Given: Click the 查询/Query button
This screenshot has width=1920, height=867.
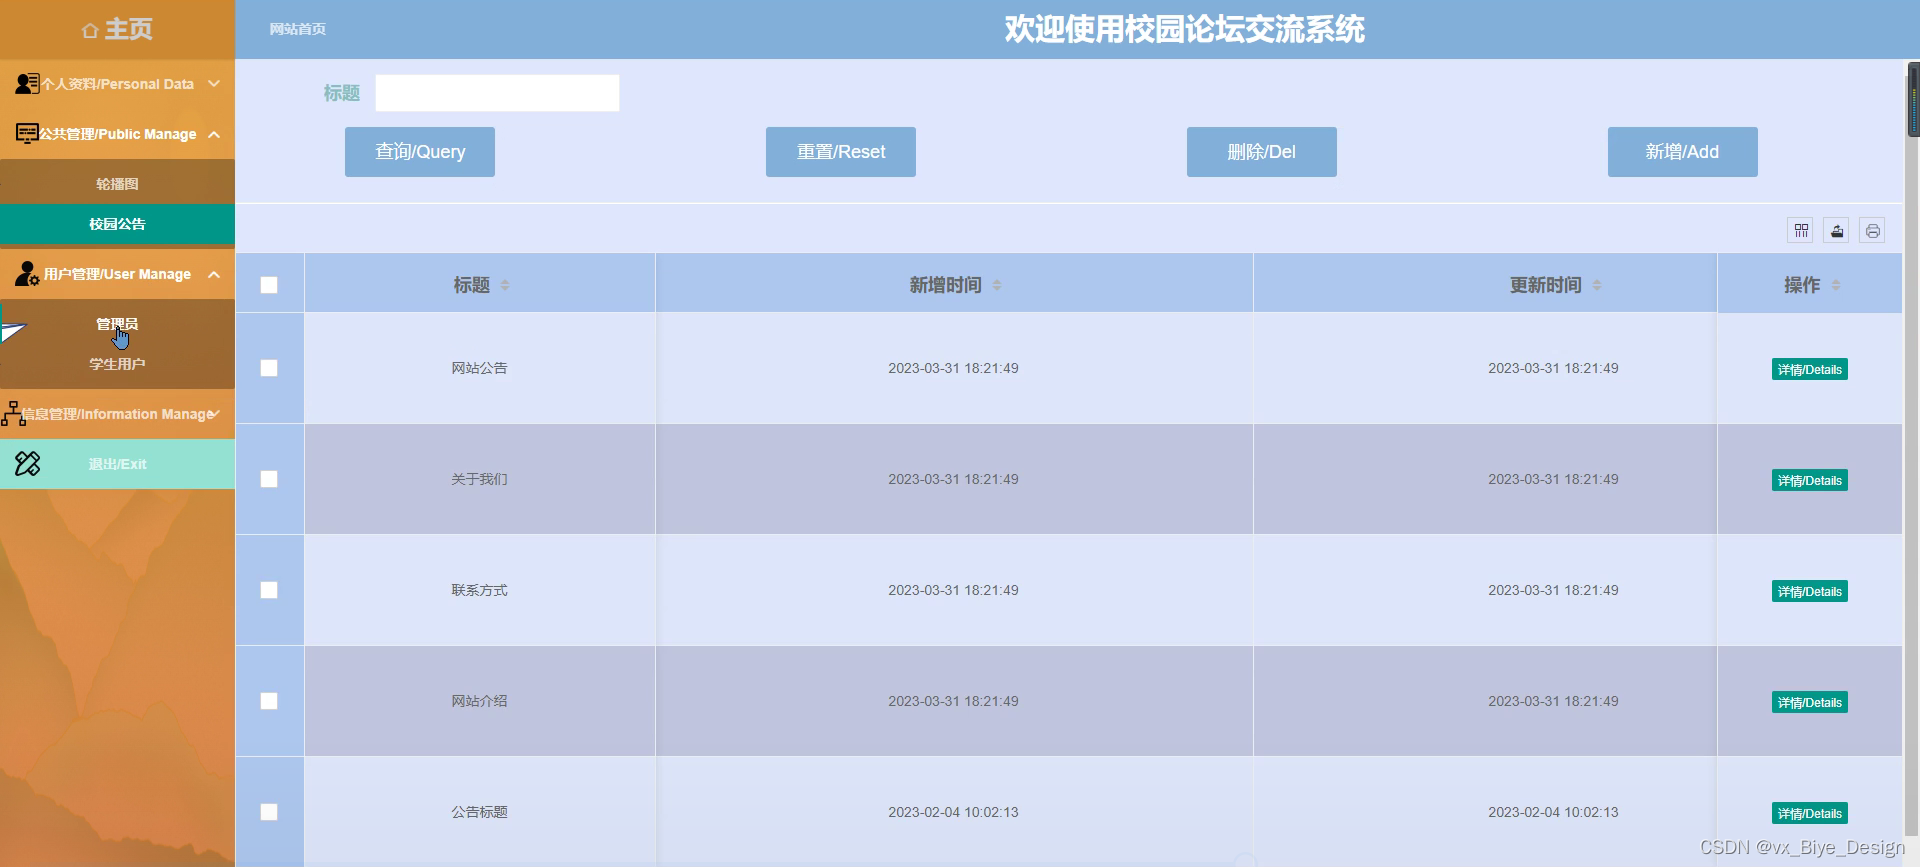Looking at the screenshot, I should [x=420, y=152].
